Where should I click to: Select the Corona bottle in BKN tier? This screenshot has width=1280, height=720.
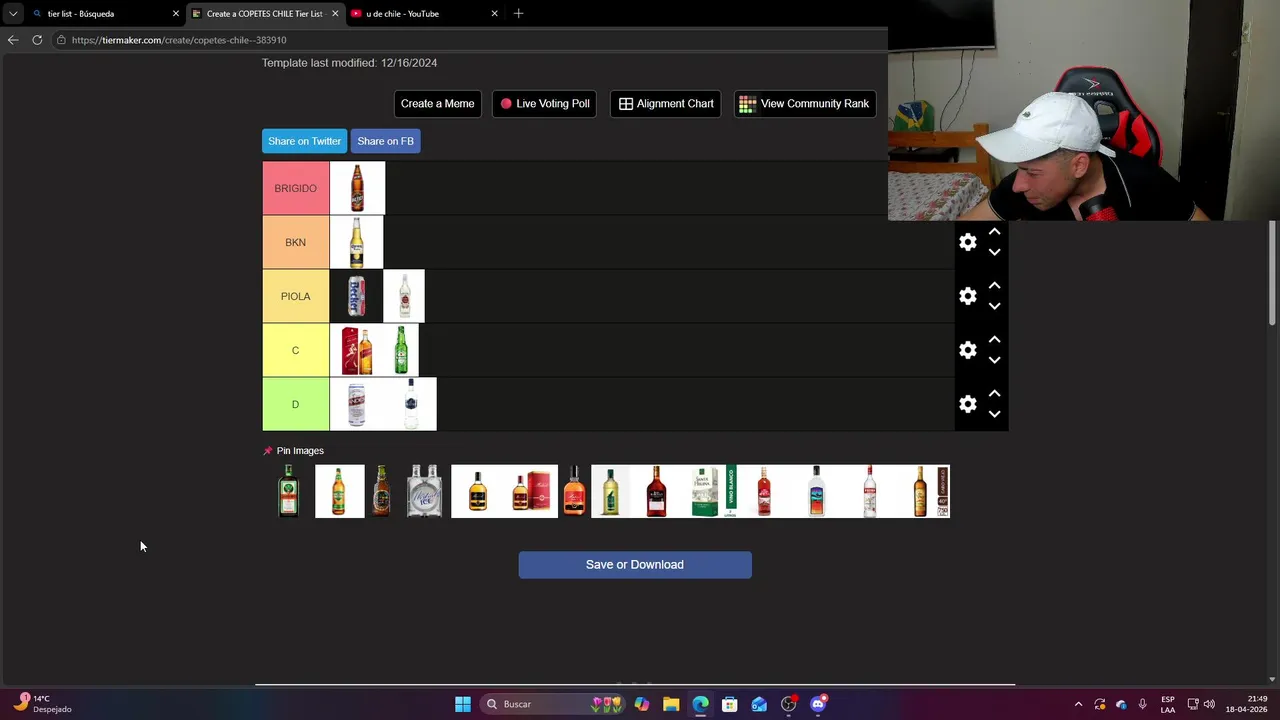pyautogui.click(x=356, y=242)
